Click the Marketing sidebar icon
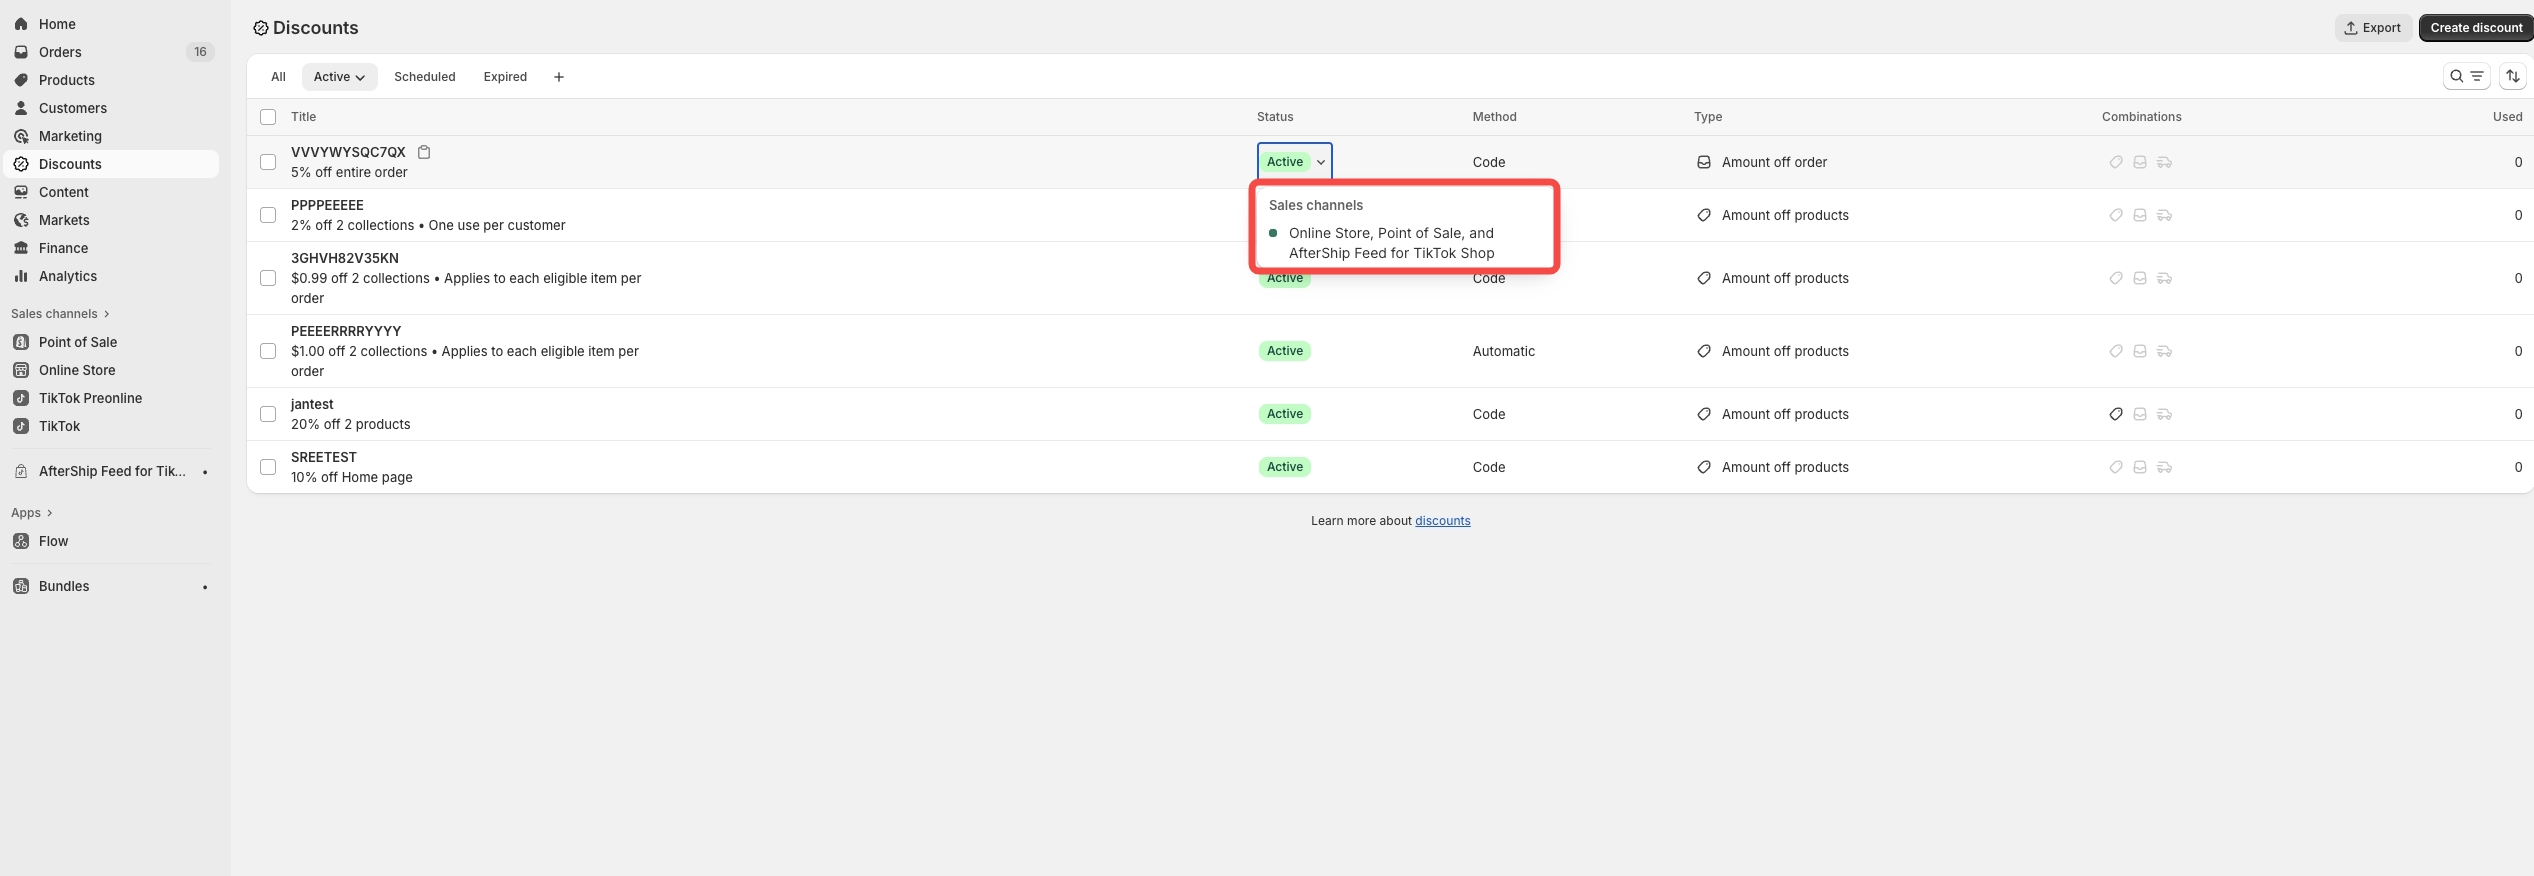Screen dimensions: 2534x876 pos(21,136)
